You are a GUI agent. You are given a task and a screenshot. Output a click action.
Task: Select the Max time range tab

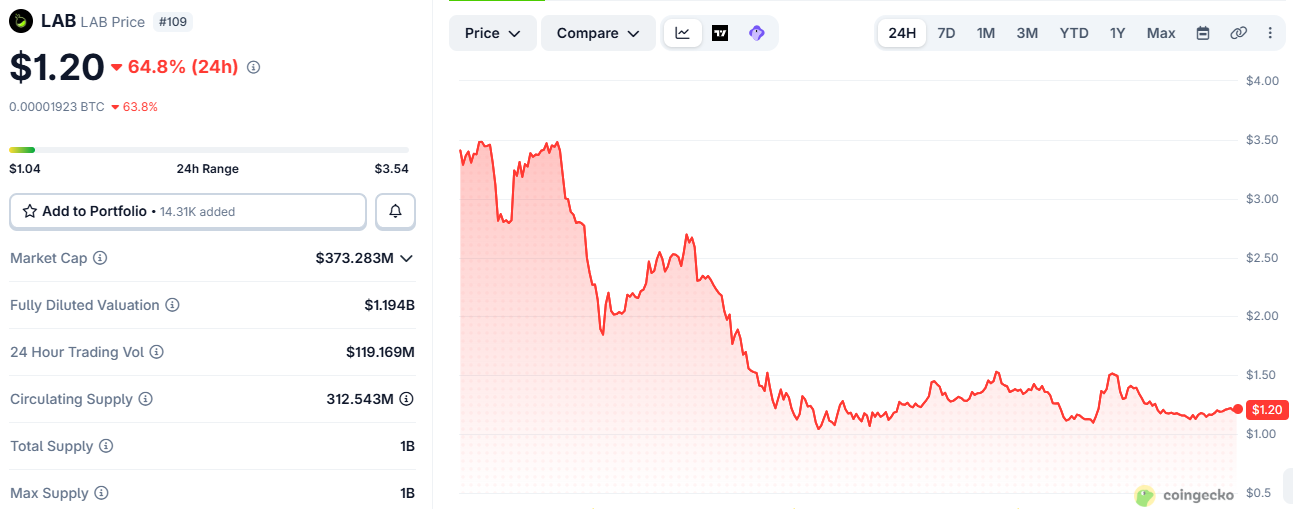click(1161, 33)
